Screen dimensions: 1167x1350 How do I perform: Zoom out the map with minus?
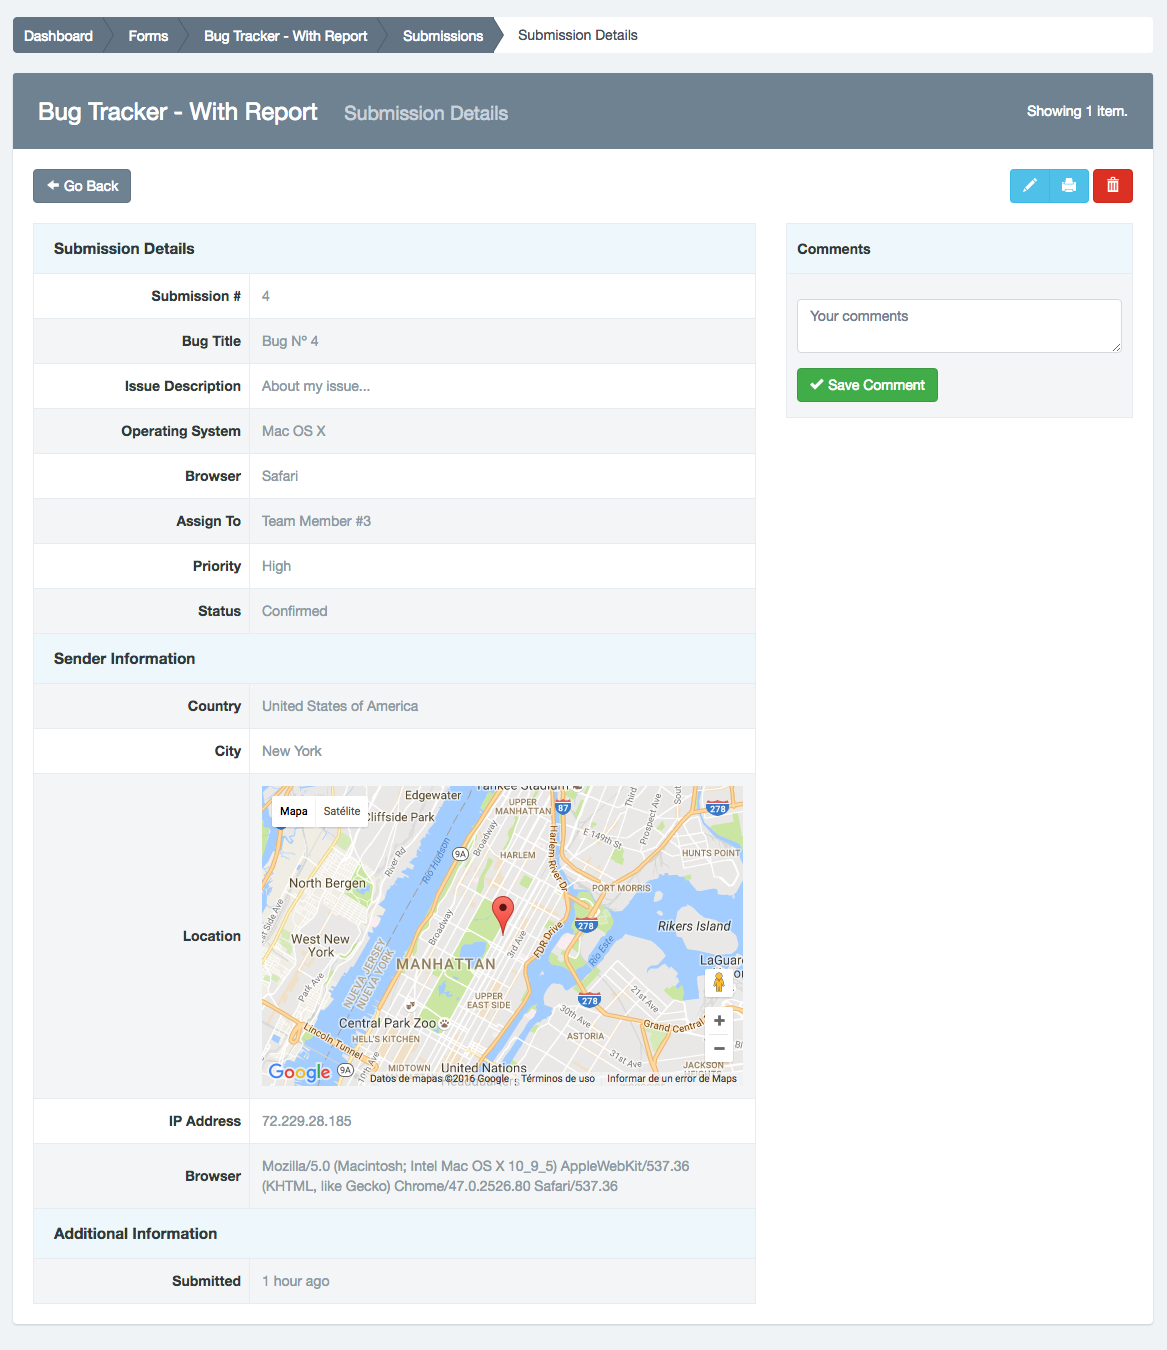pos(718,1048)
